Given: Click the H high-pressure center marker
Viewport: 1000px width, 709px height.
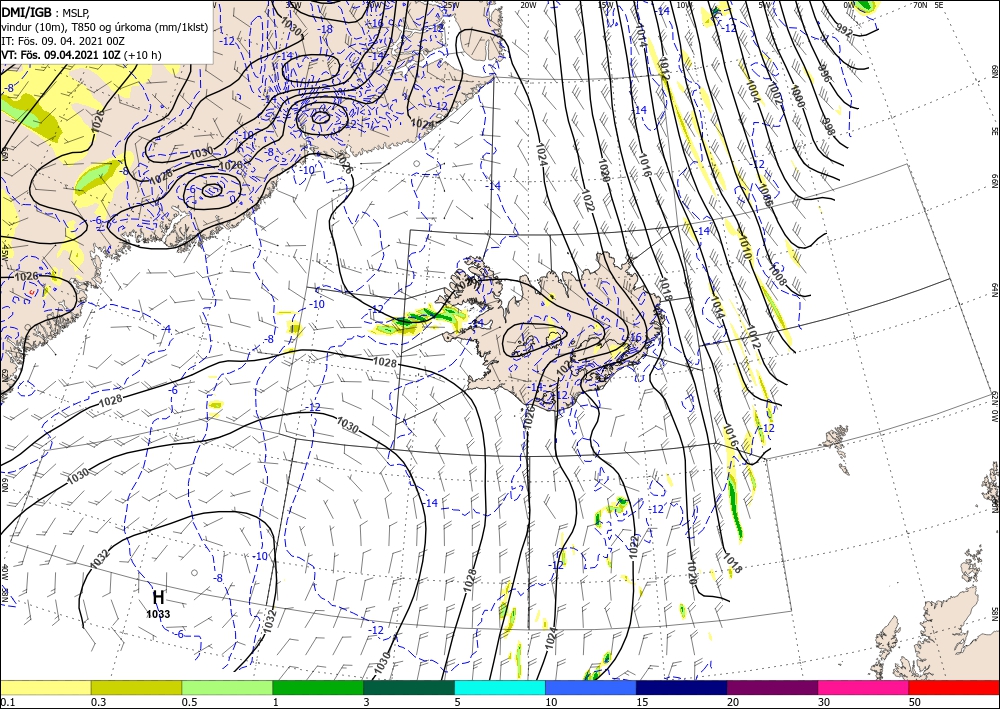Looking at the screenshot, I should click(x=158, y=597).
